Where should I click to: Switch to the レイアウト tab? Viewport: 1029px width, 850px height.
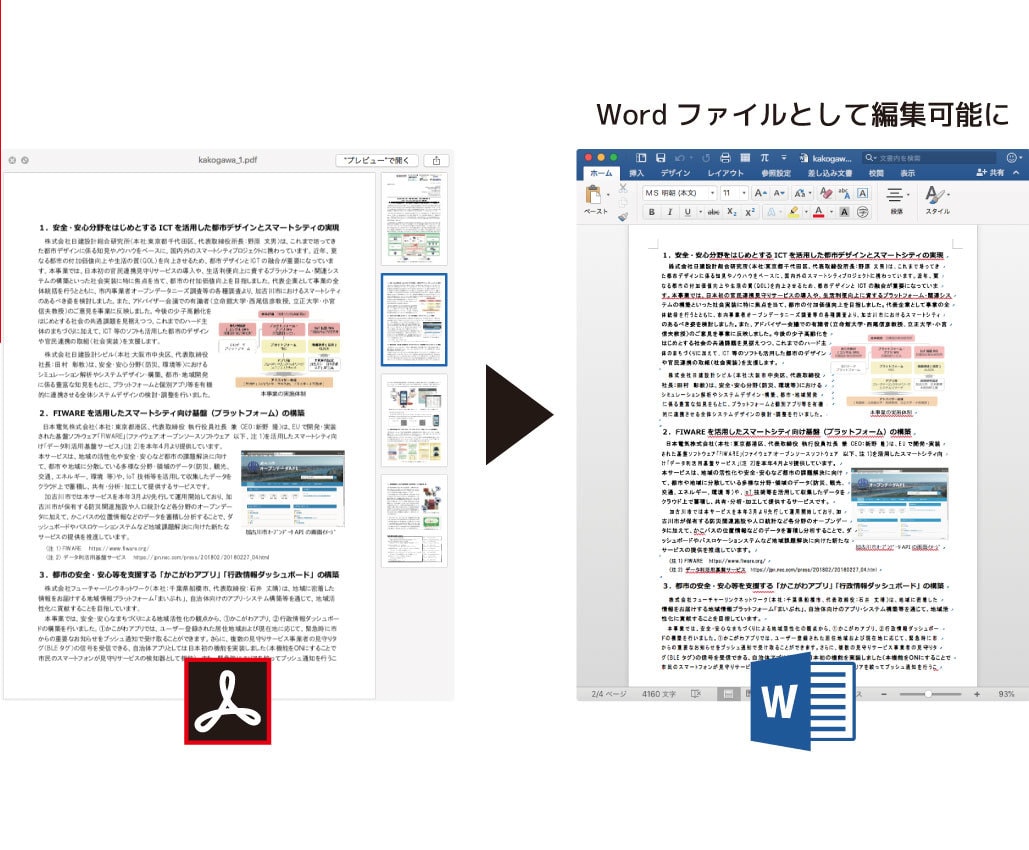click(726, 173)
